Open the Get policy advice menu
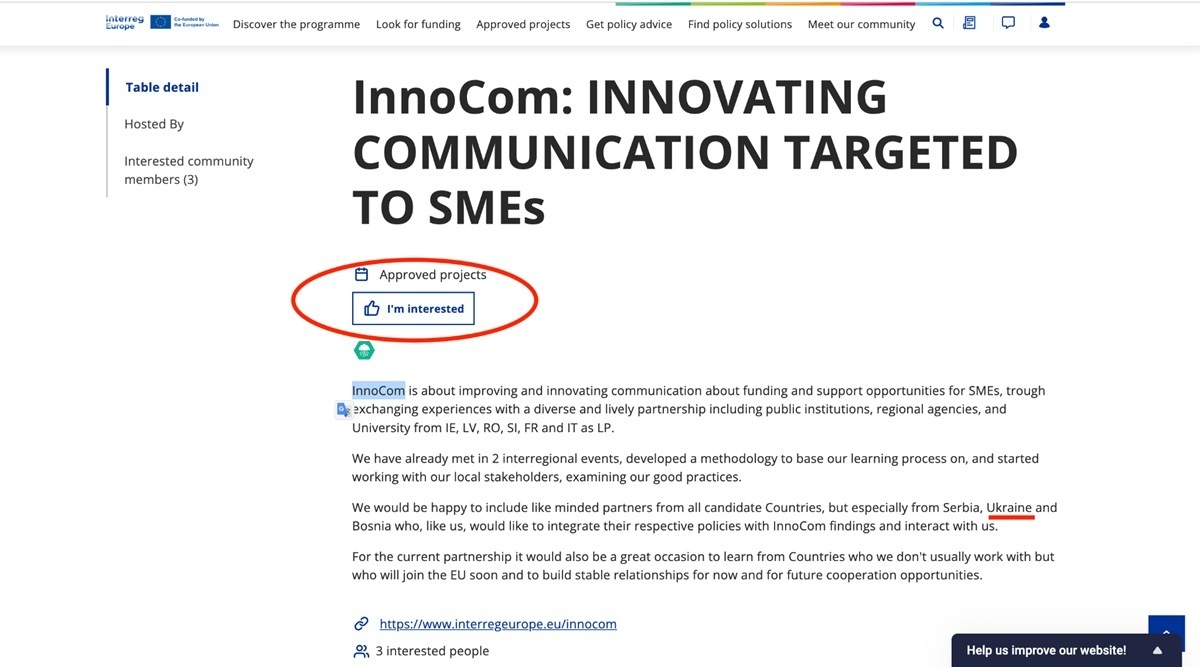Screen dimensions: 1200x667 (x=628, y=24)
